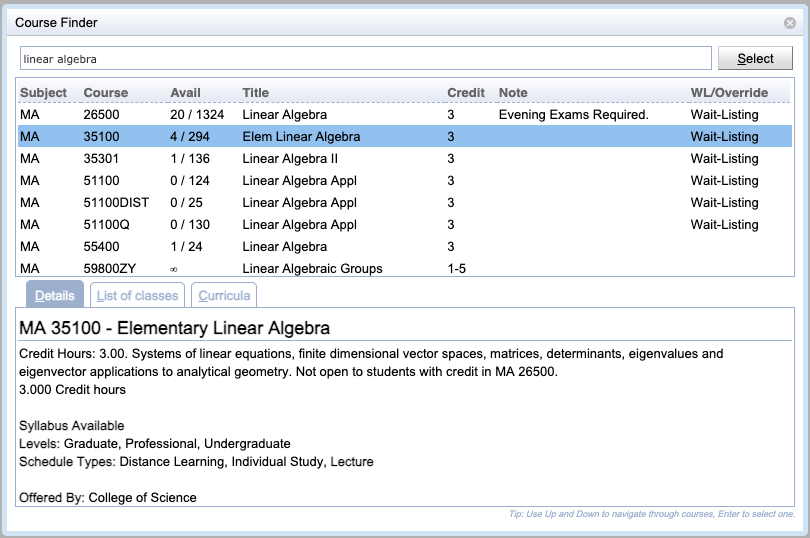The width and height of the screenshot is (810, 538).
Task: Select the 59800ZY Linear Algebraic Groups row
Action: (x=404, y=268)
